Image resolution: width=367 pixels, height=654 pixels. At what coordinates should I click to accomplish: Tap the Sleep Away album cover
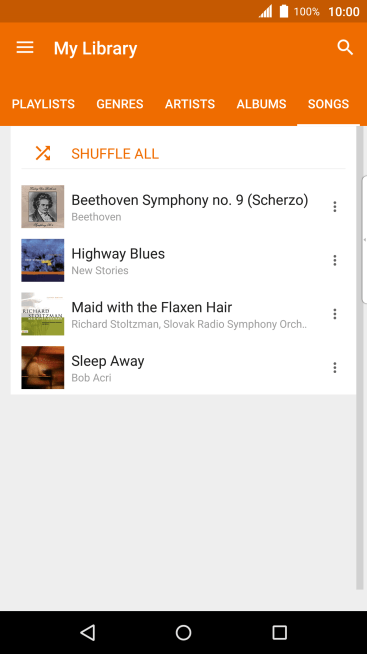click(x=43, y=367)
